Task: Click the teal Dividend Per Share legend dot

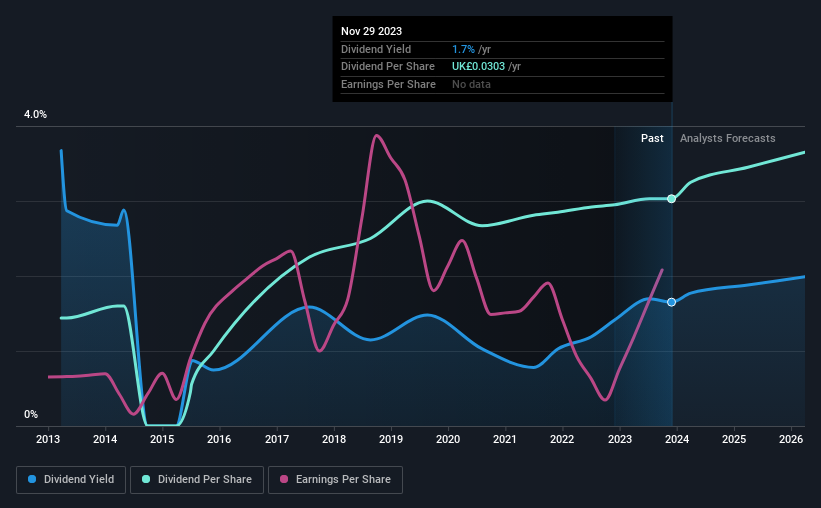Action: point(146,479)
